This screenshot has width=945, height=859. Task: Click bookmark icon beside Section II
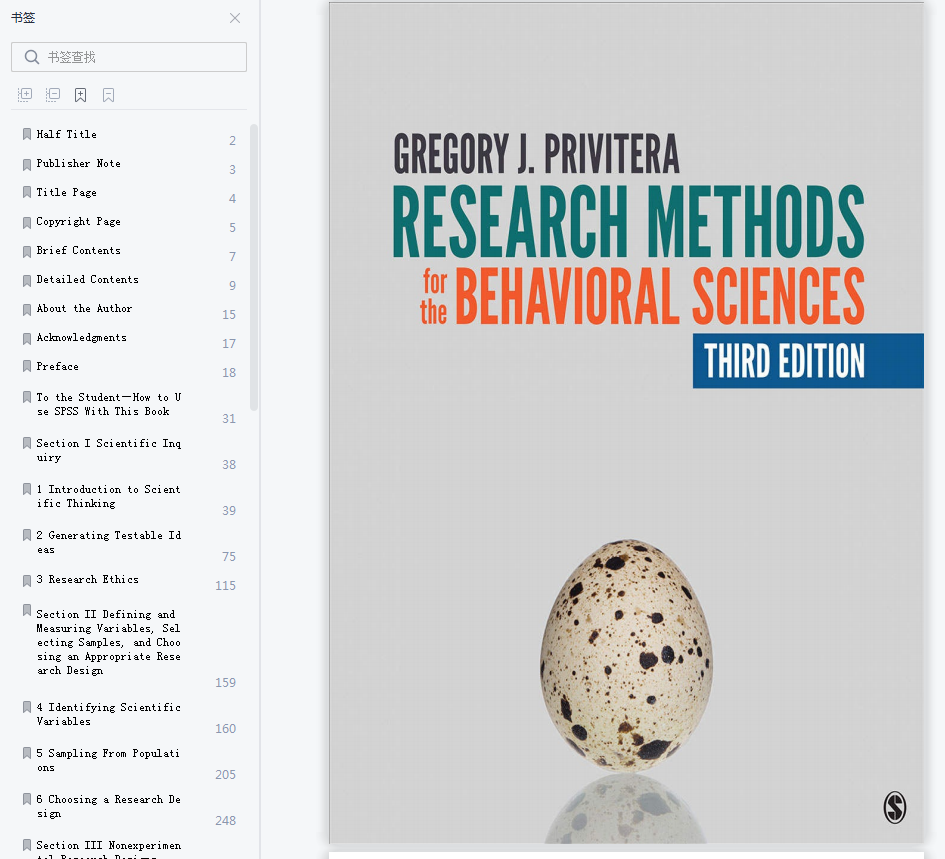27,610
